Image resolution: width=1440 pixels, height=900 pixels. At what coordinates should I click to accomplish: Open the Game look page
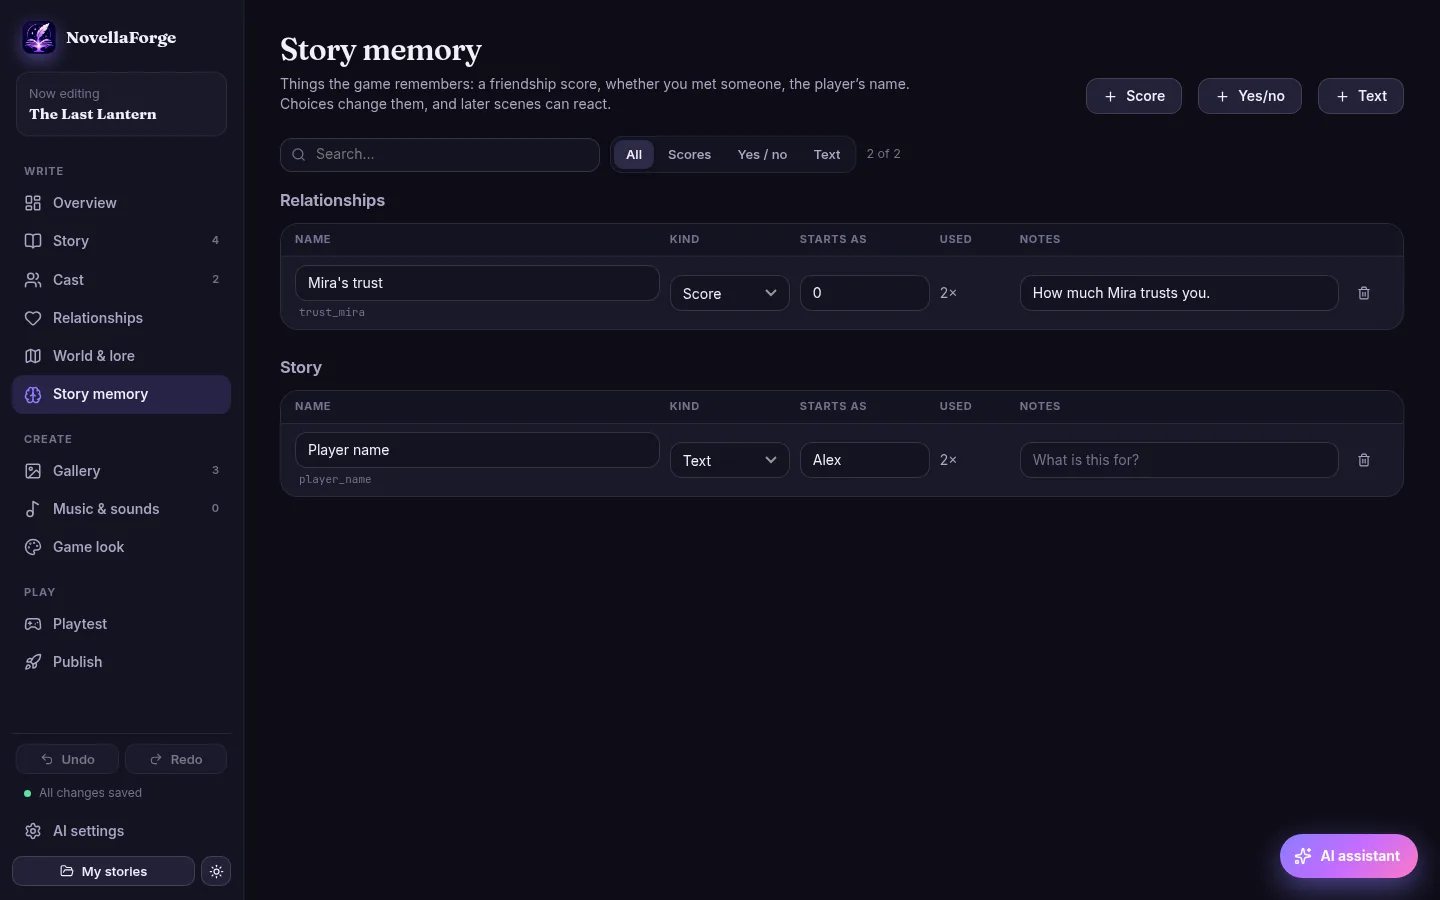point(121,547)
